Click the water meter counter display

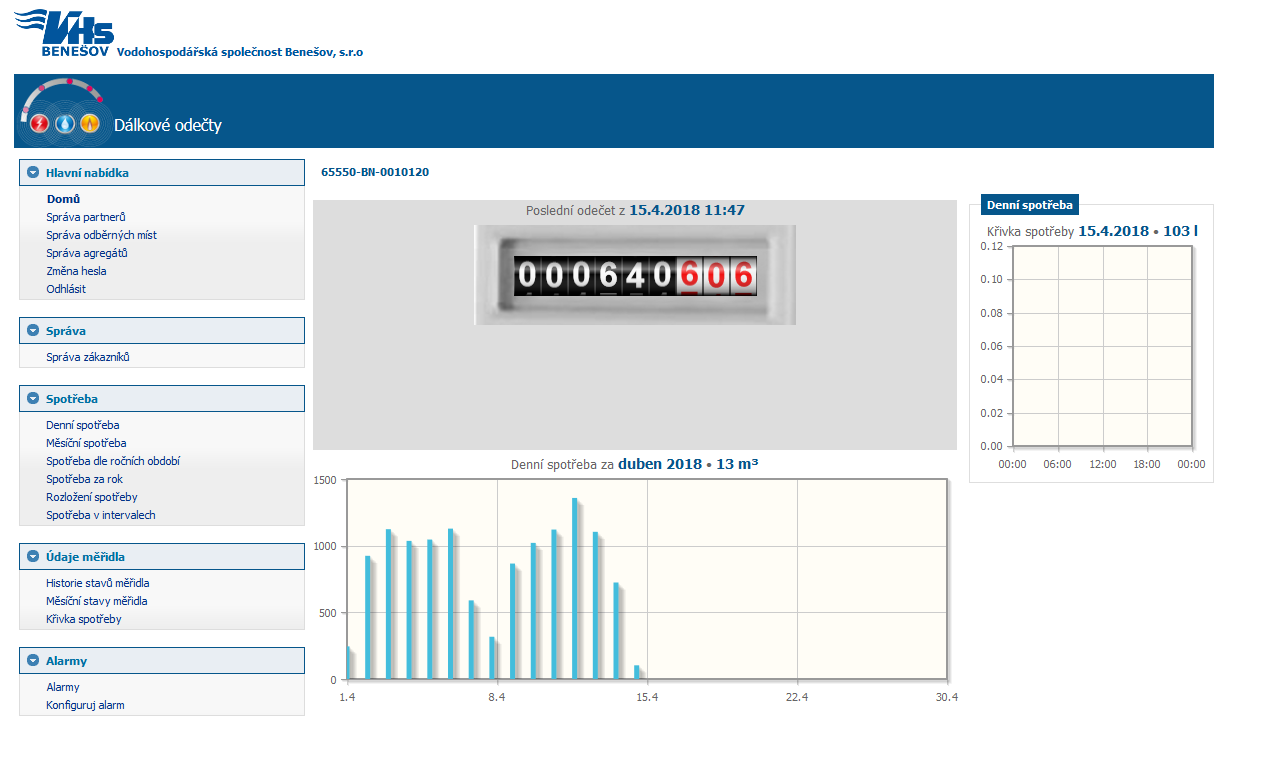[634, 275]
